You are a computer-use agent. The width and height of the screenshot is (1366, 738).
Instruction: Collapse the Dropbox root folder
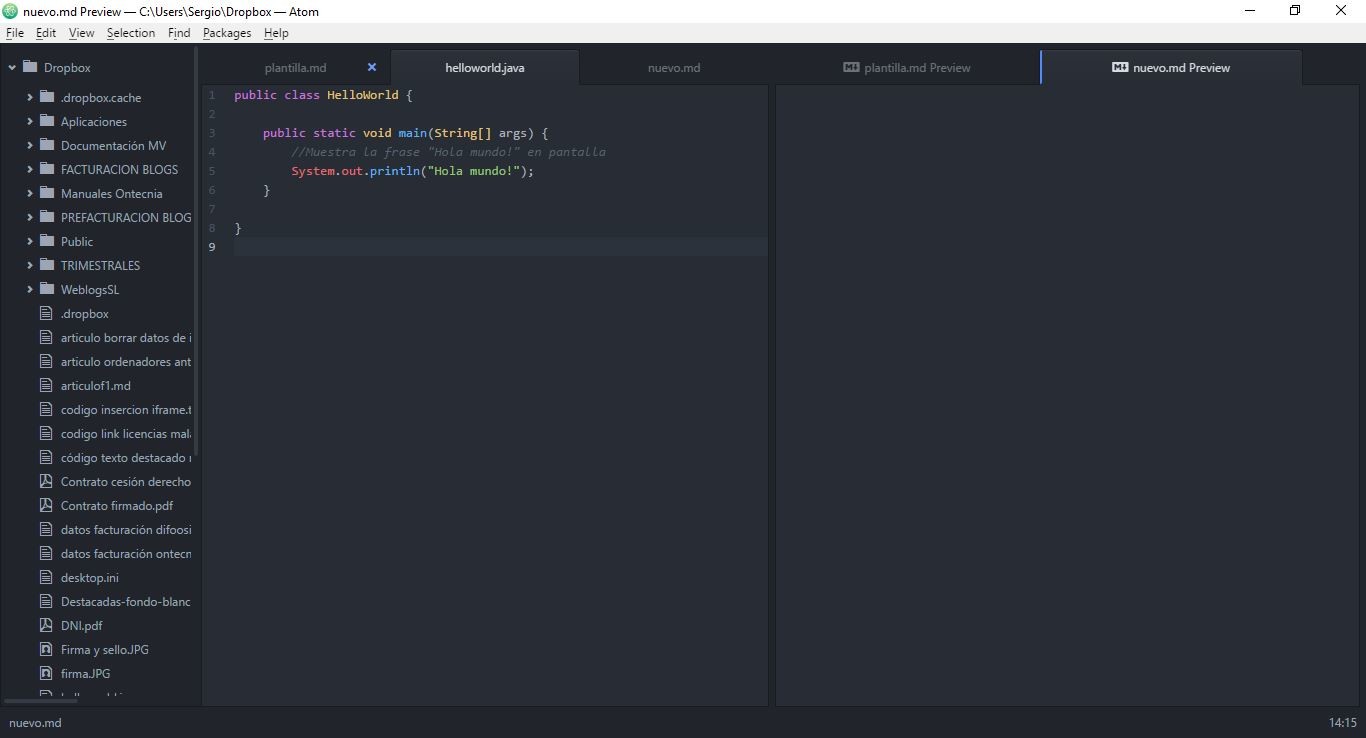tap(13, 68)
